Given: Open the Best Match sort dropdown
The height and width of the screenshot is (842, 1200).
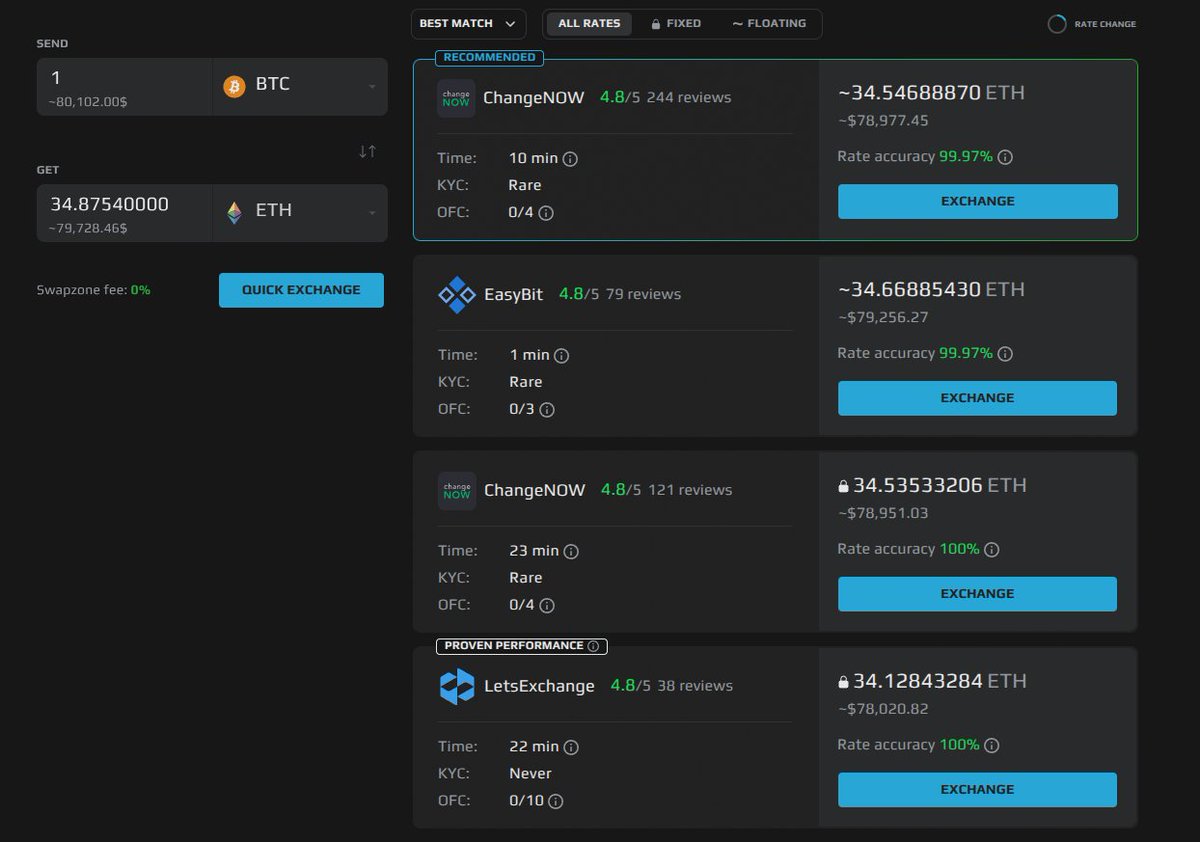Looking at the screenshot, I should 468,23.
